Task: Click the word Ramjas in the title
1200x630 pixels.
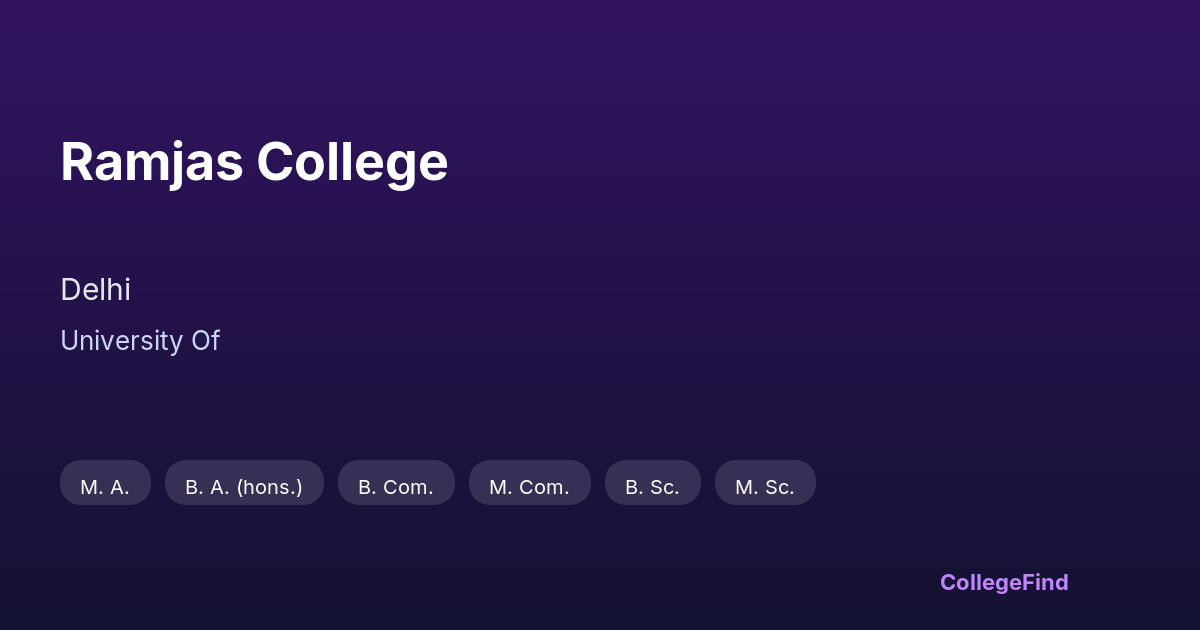Action: tap(152, 162)
